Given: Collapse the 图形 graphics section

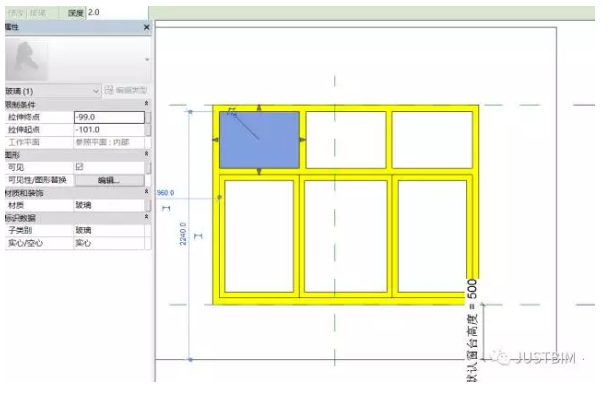Looking at the screenshot, I should [x=146, y=154].
